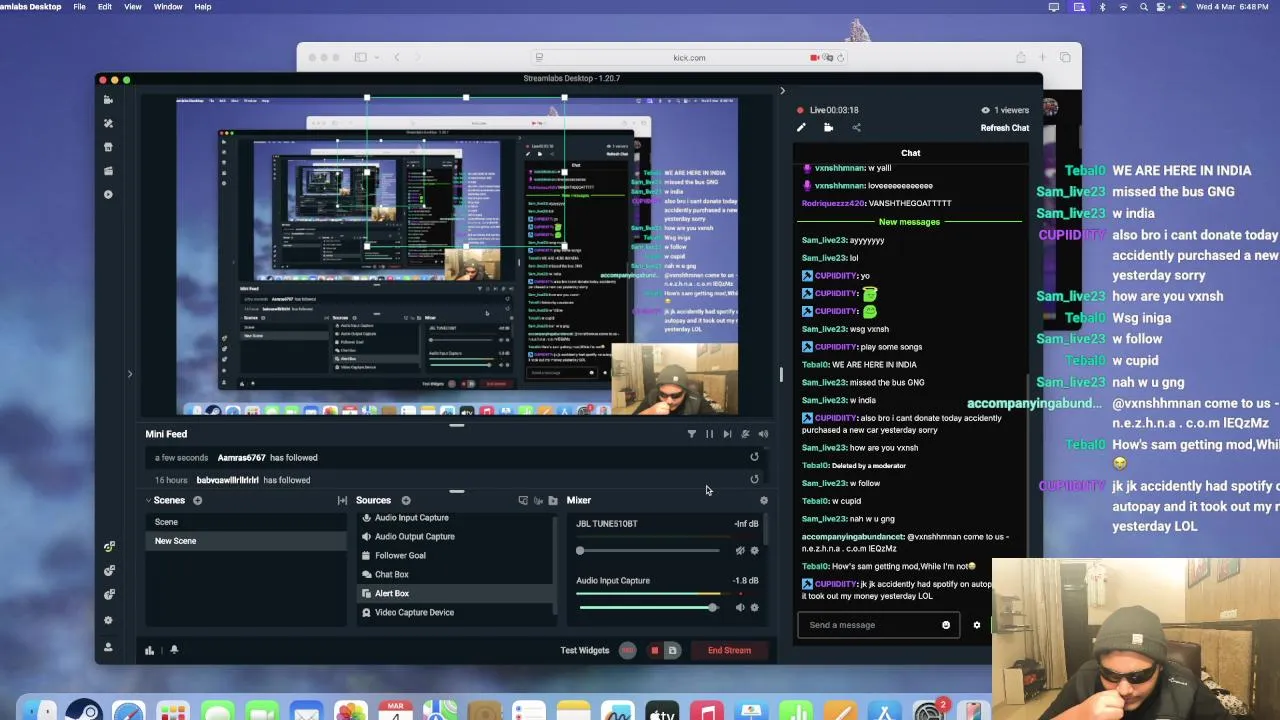Open scene transitions icon beside Scenes

pyautogui.click(x=342, y=500)
